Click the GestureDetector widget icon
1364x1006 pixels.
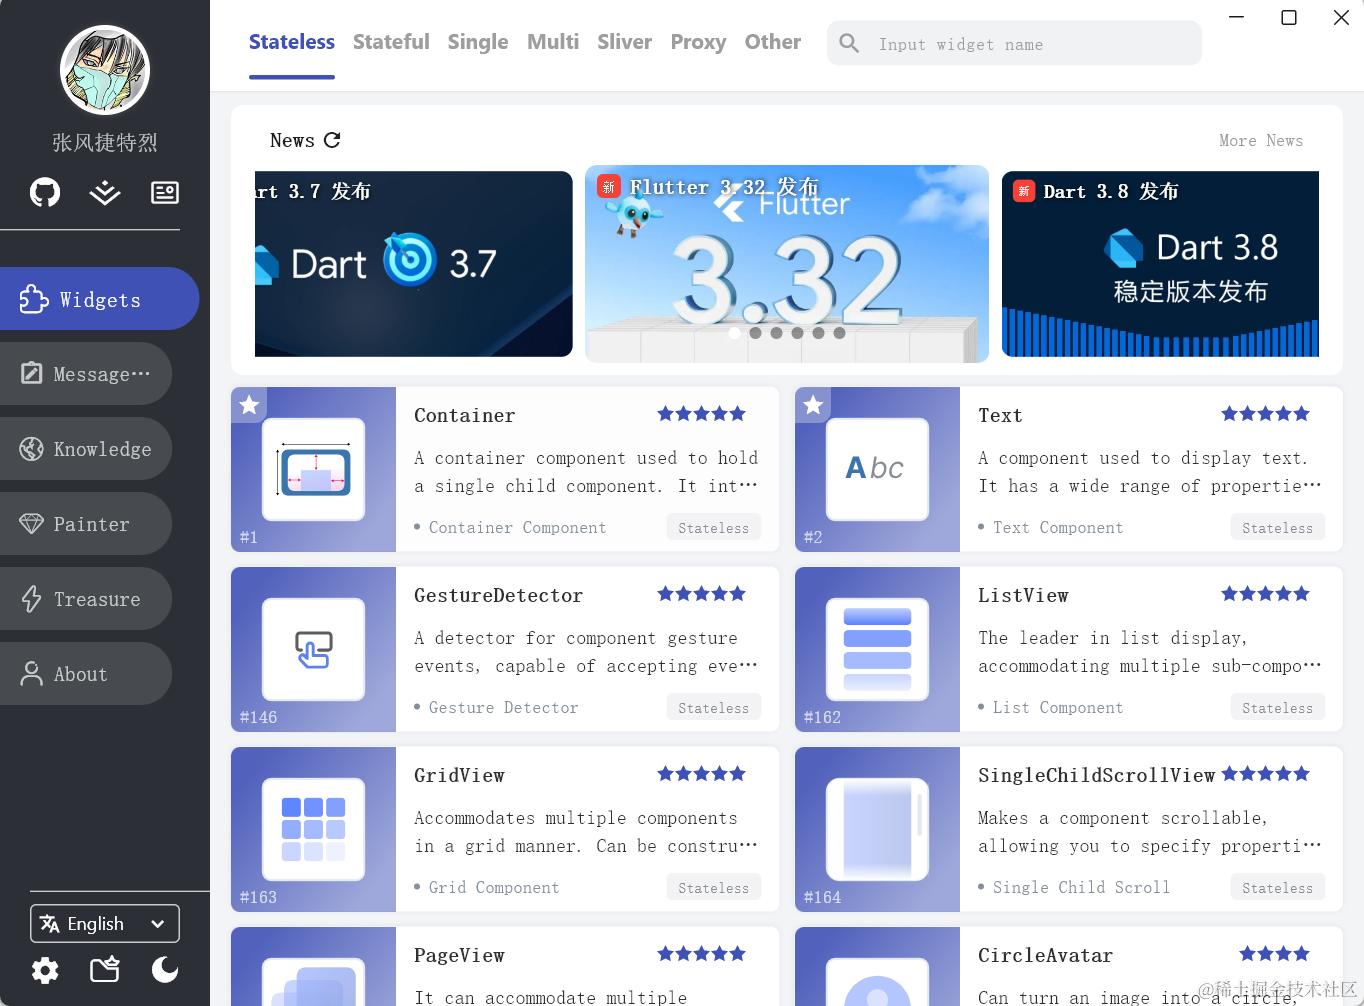[x=313, y=650]
